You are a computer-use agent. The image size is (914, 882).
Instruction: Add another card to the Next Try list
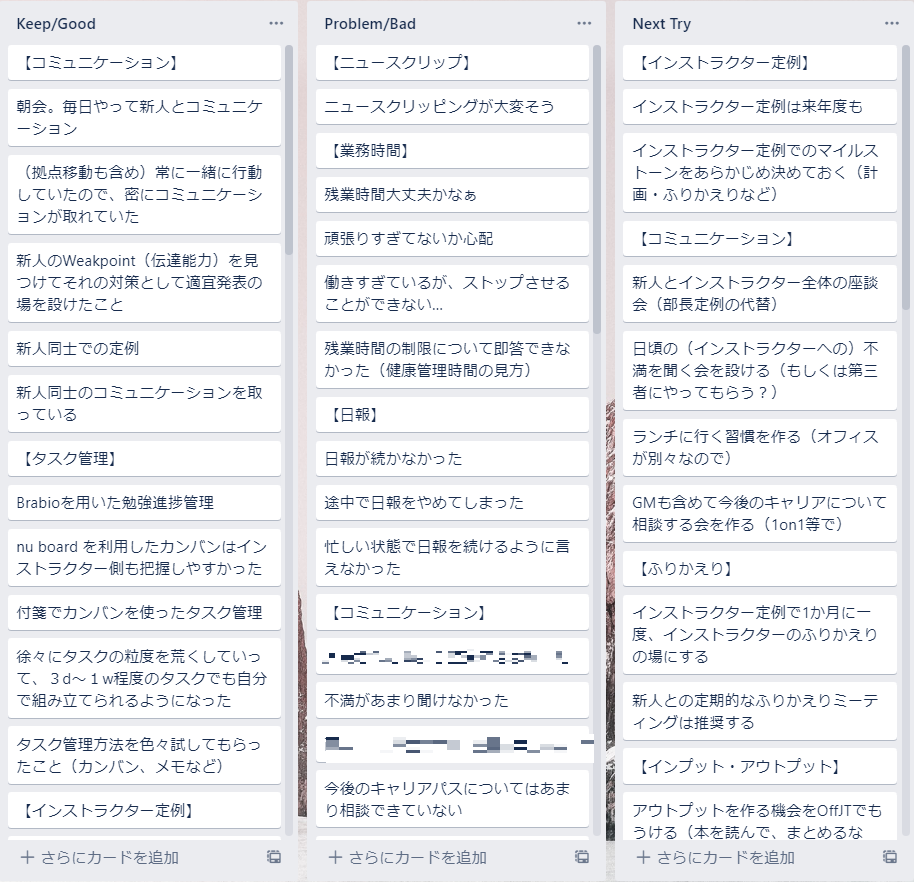point(715,858)
